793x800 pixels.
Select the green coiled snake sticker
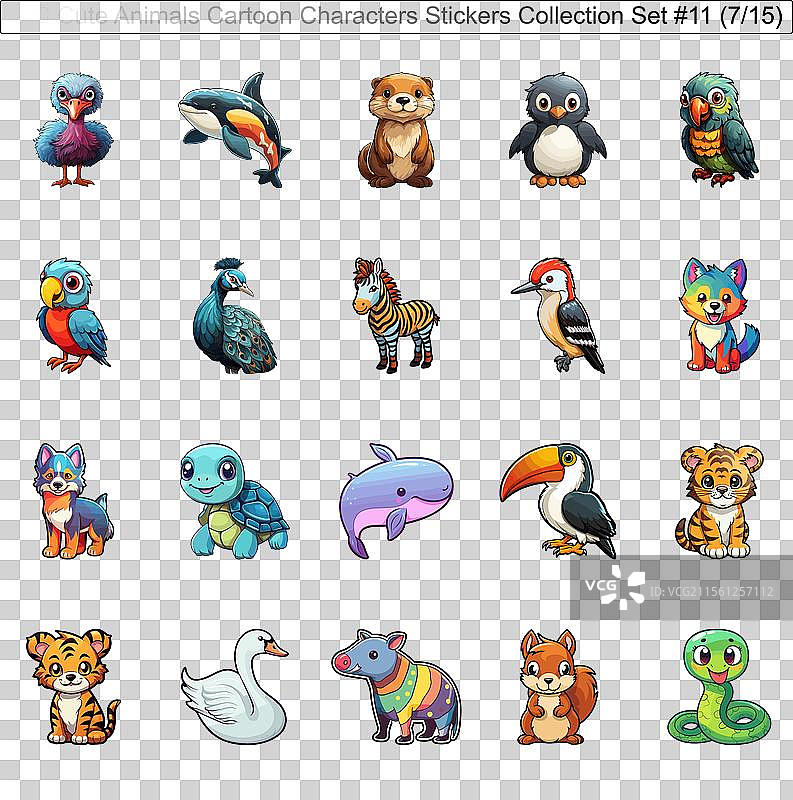coord(718,686)
